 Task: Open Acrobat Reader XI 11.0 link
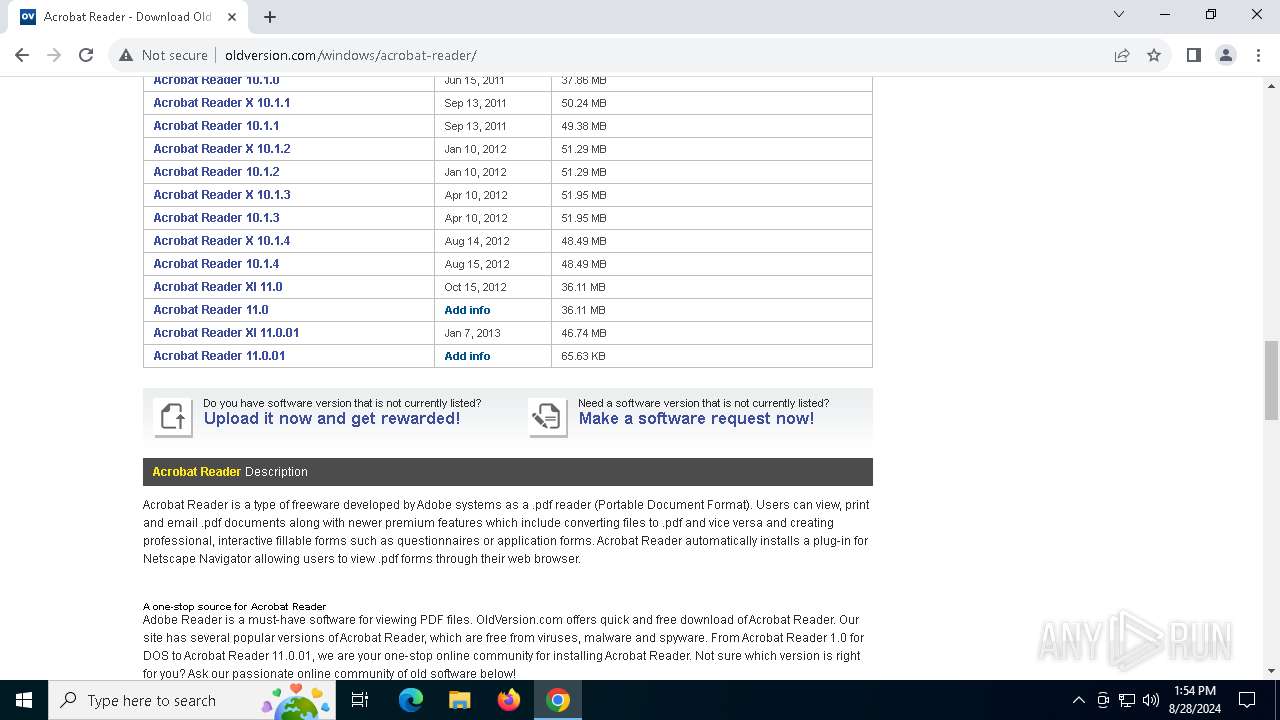pyautogui.click(x=218, y=286)
